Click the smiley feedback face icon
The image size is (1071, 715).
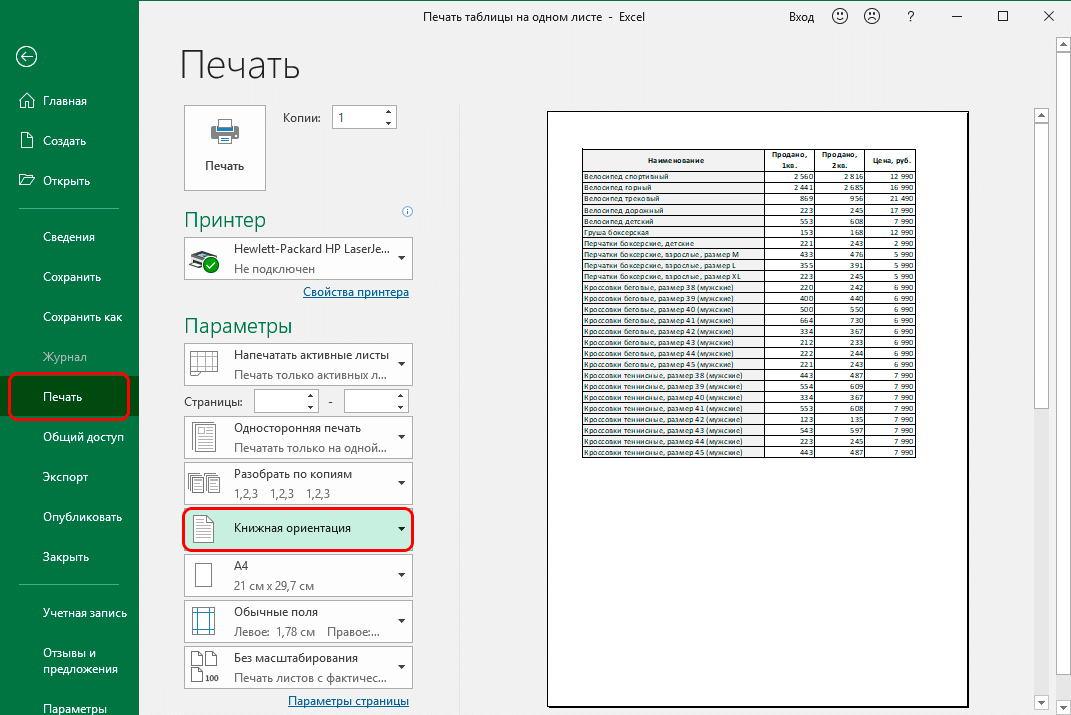[841, 17]
